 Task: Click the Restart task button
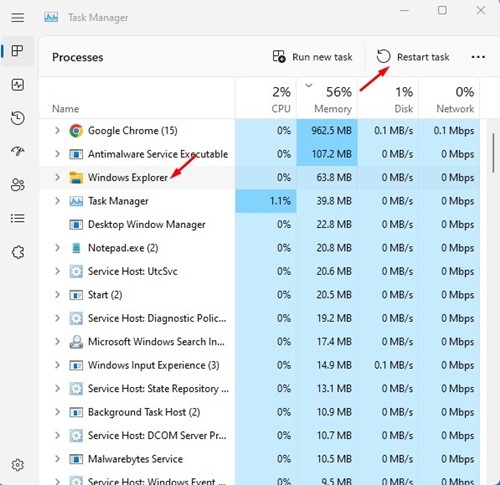coord(413,57)
